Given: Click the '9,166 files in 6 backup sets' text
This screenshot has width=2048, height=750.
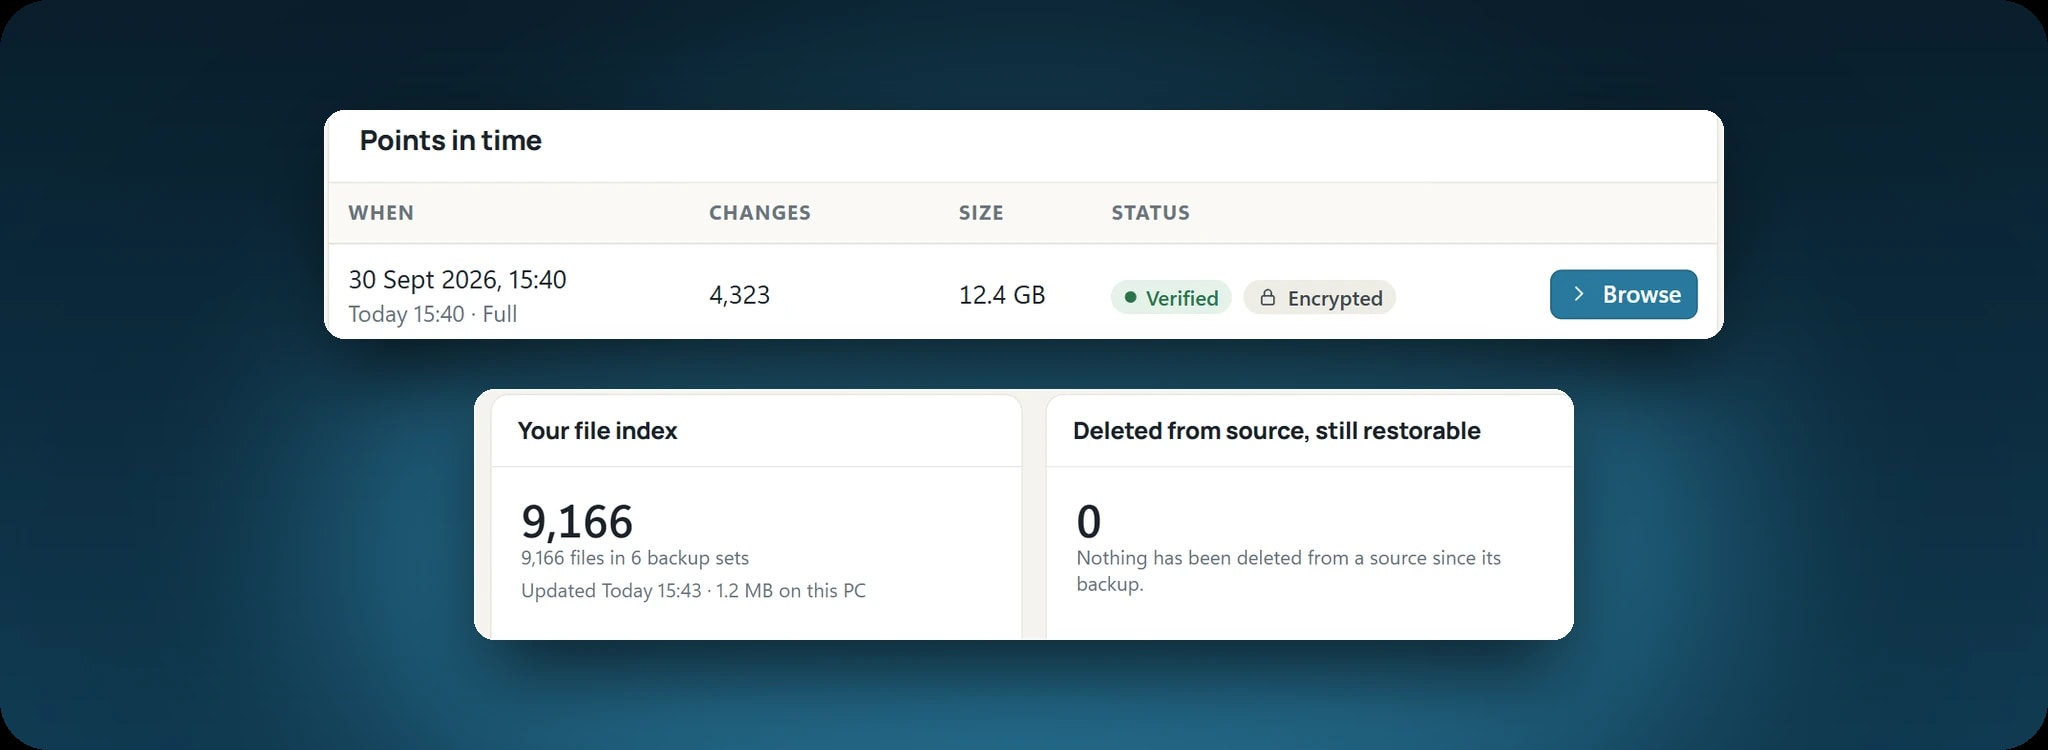Looking at the screenshot, I should click(635, 558).
